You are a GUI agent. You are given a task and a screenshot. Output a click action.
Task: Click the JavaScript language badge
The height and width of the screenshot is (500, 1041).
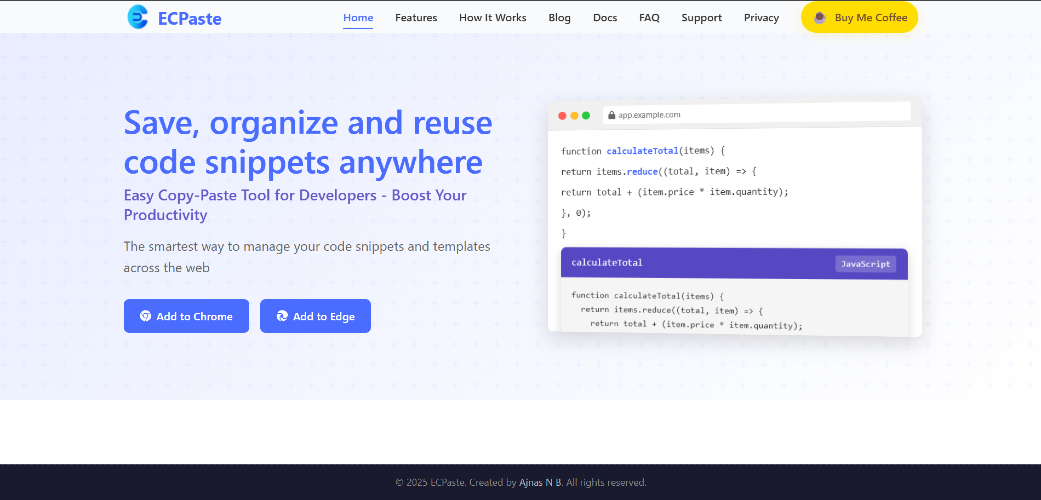(866, 264)
